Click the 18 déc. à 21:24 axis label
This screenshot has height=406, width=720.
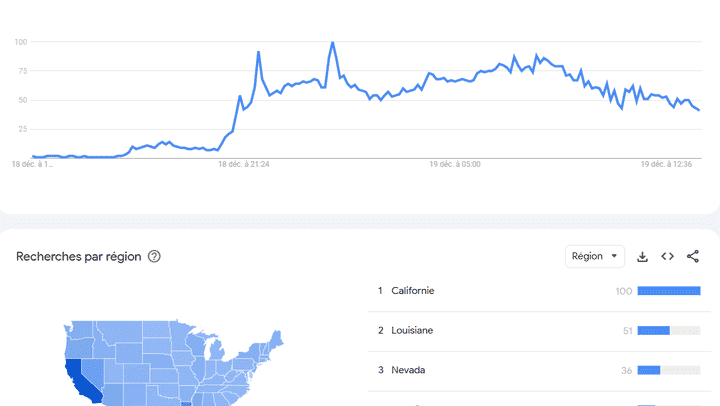(x=244, y=164)
